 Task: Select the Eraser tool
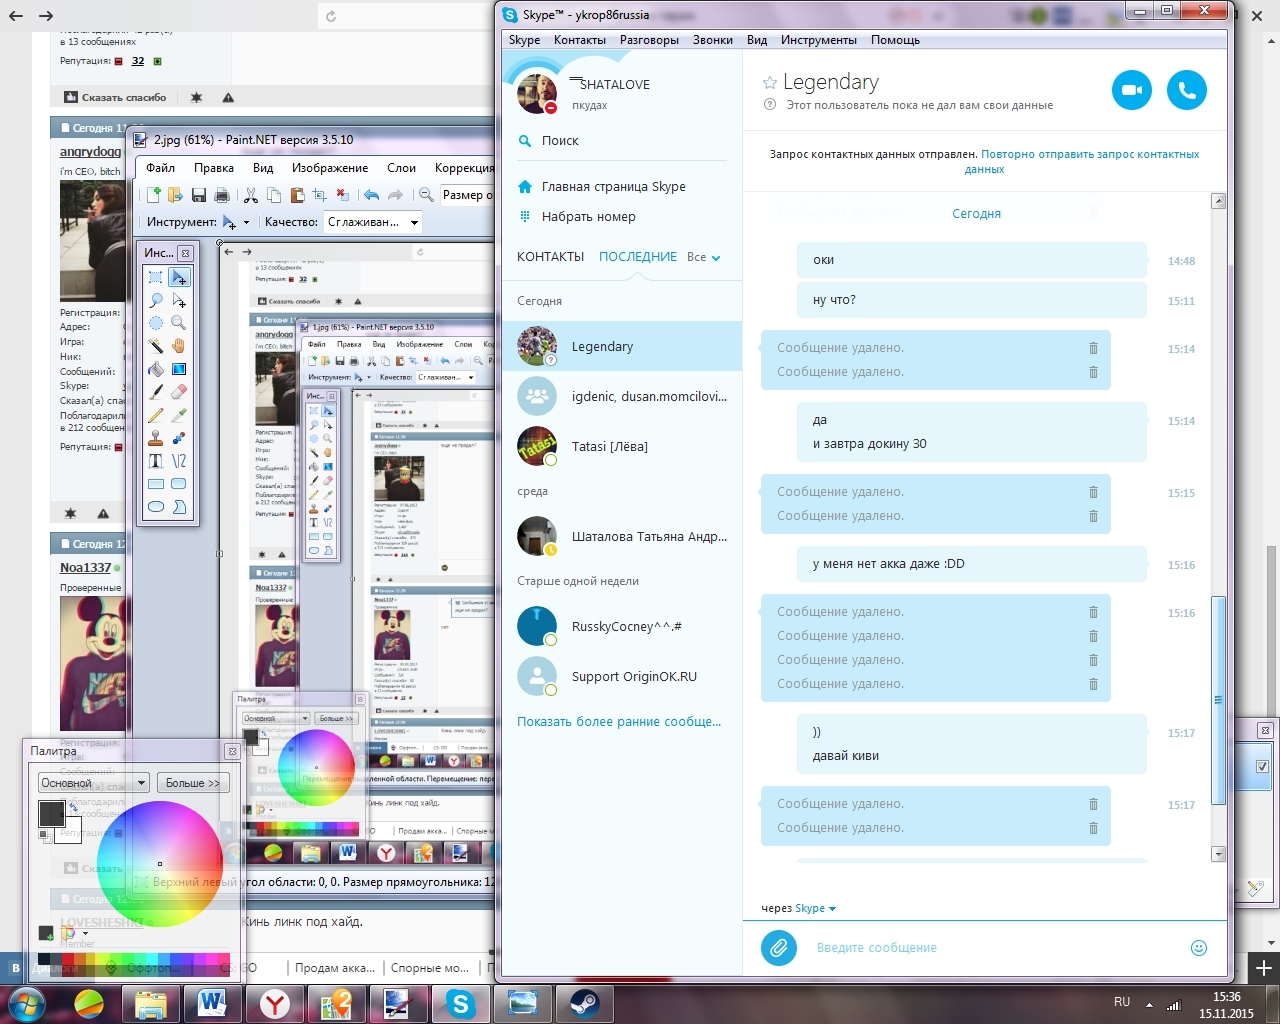pyautogui.click(x=179, y=392)
